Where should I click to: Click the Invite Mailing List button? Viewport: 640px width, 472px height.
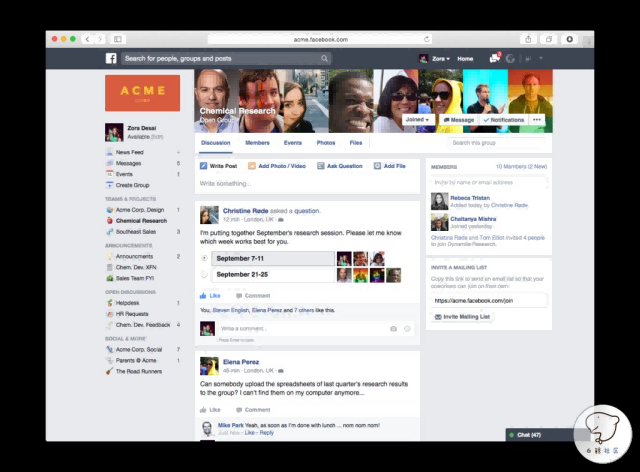click(x=463, y=317)
